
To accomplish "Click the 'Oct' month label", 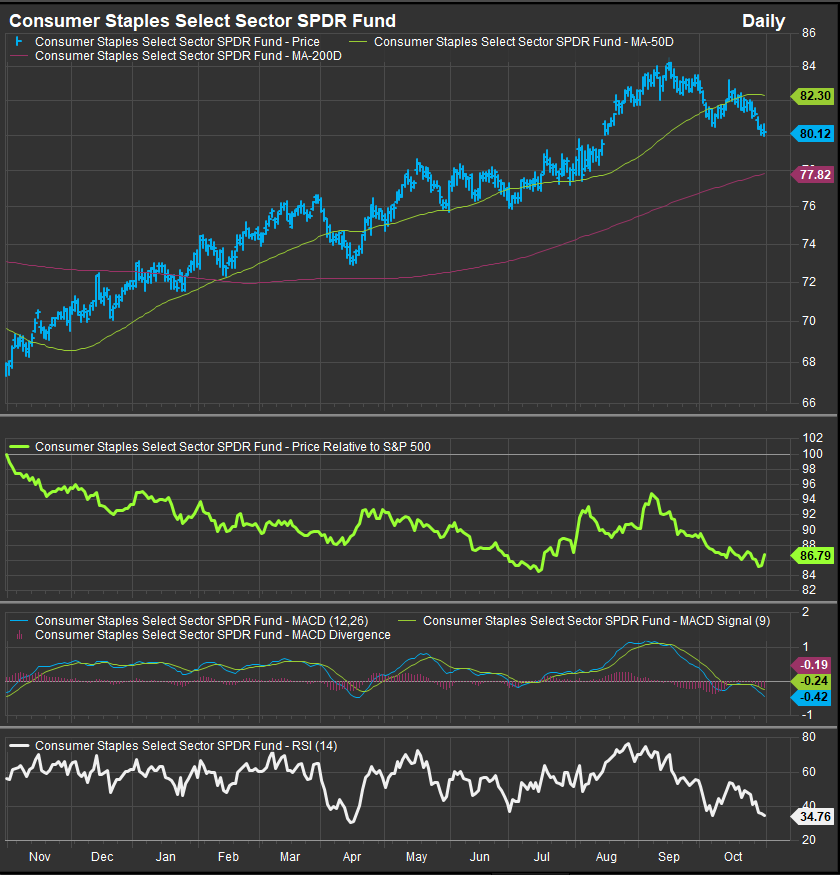I will (733, 857).
